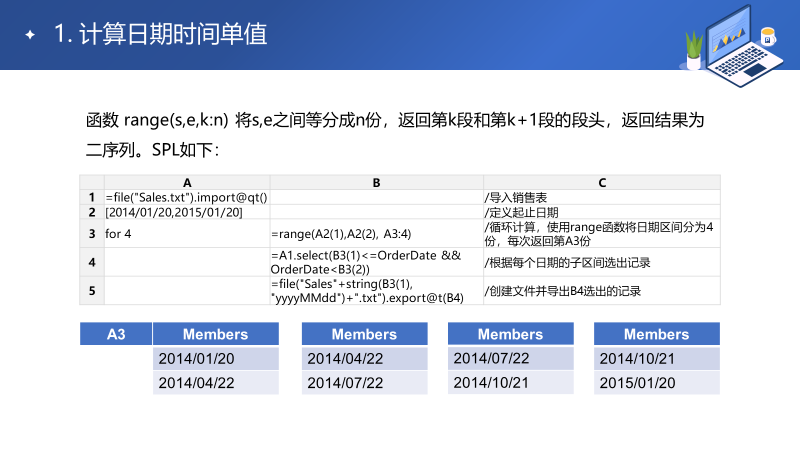This screenshot has height=450, width=800.
Task: Click the 'for 4' cell
Action: [187, 234]
